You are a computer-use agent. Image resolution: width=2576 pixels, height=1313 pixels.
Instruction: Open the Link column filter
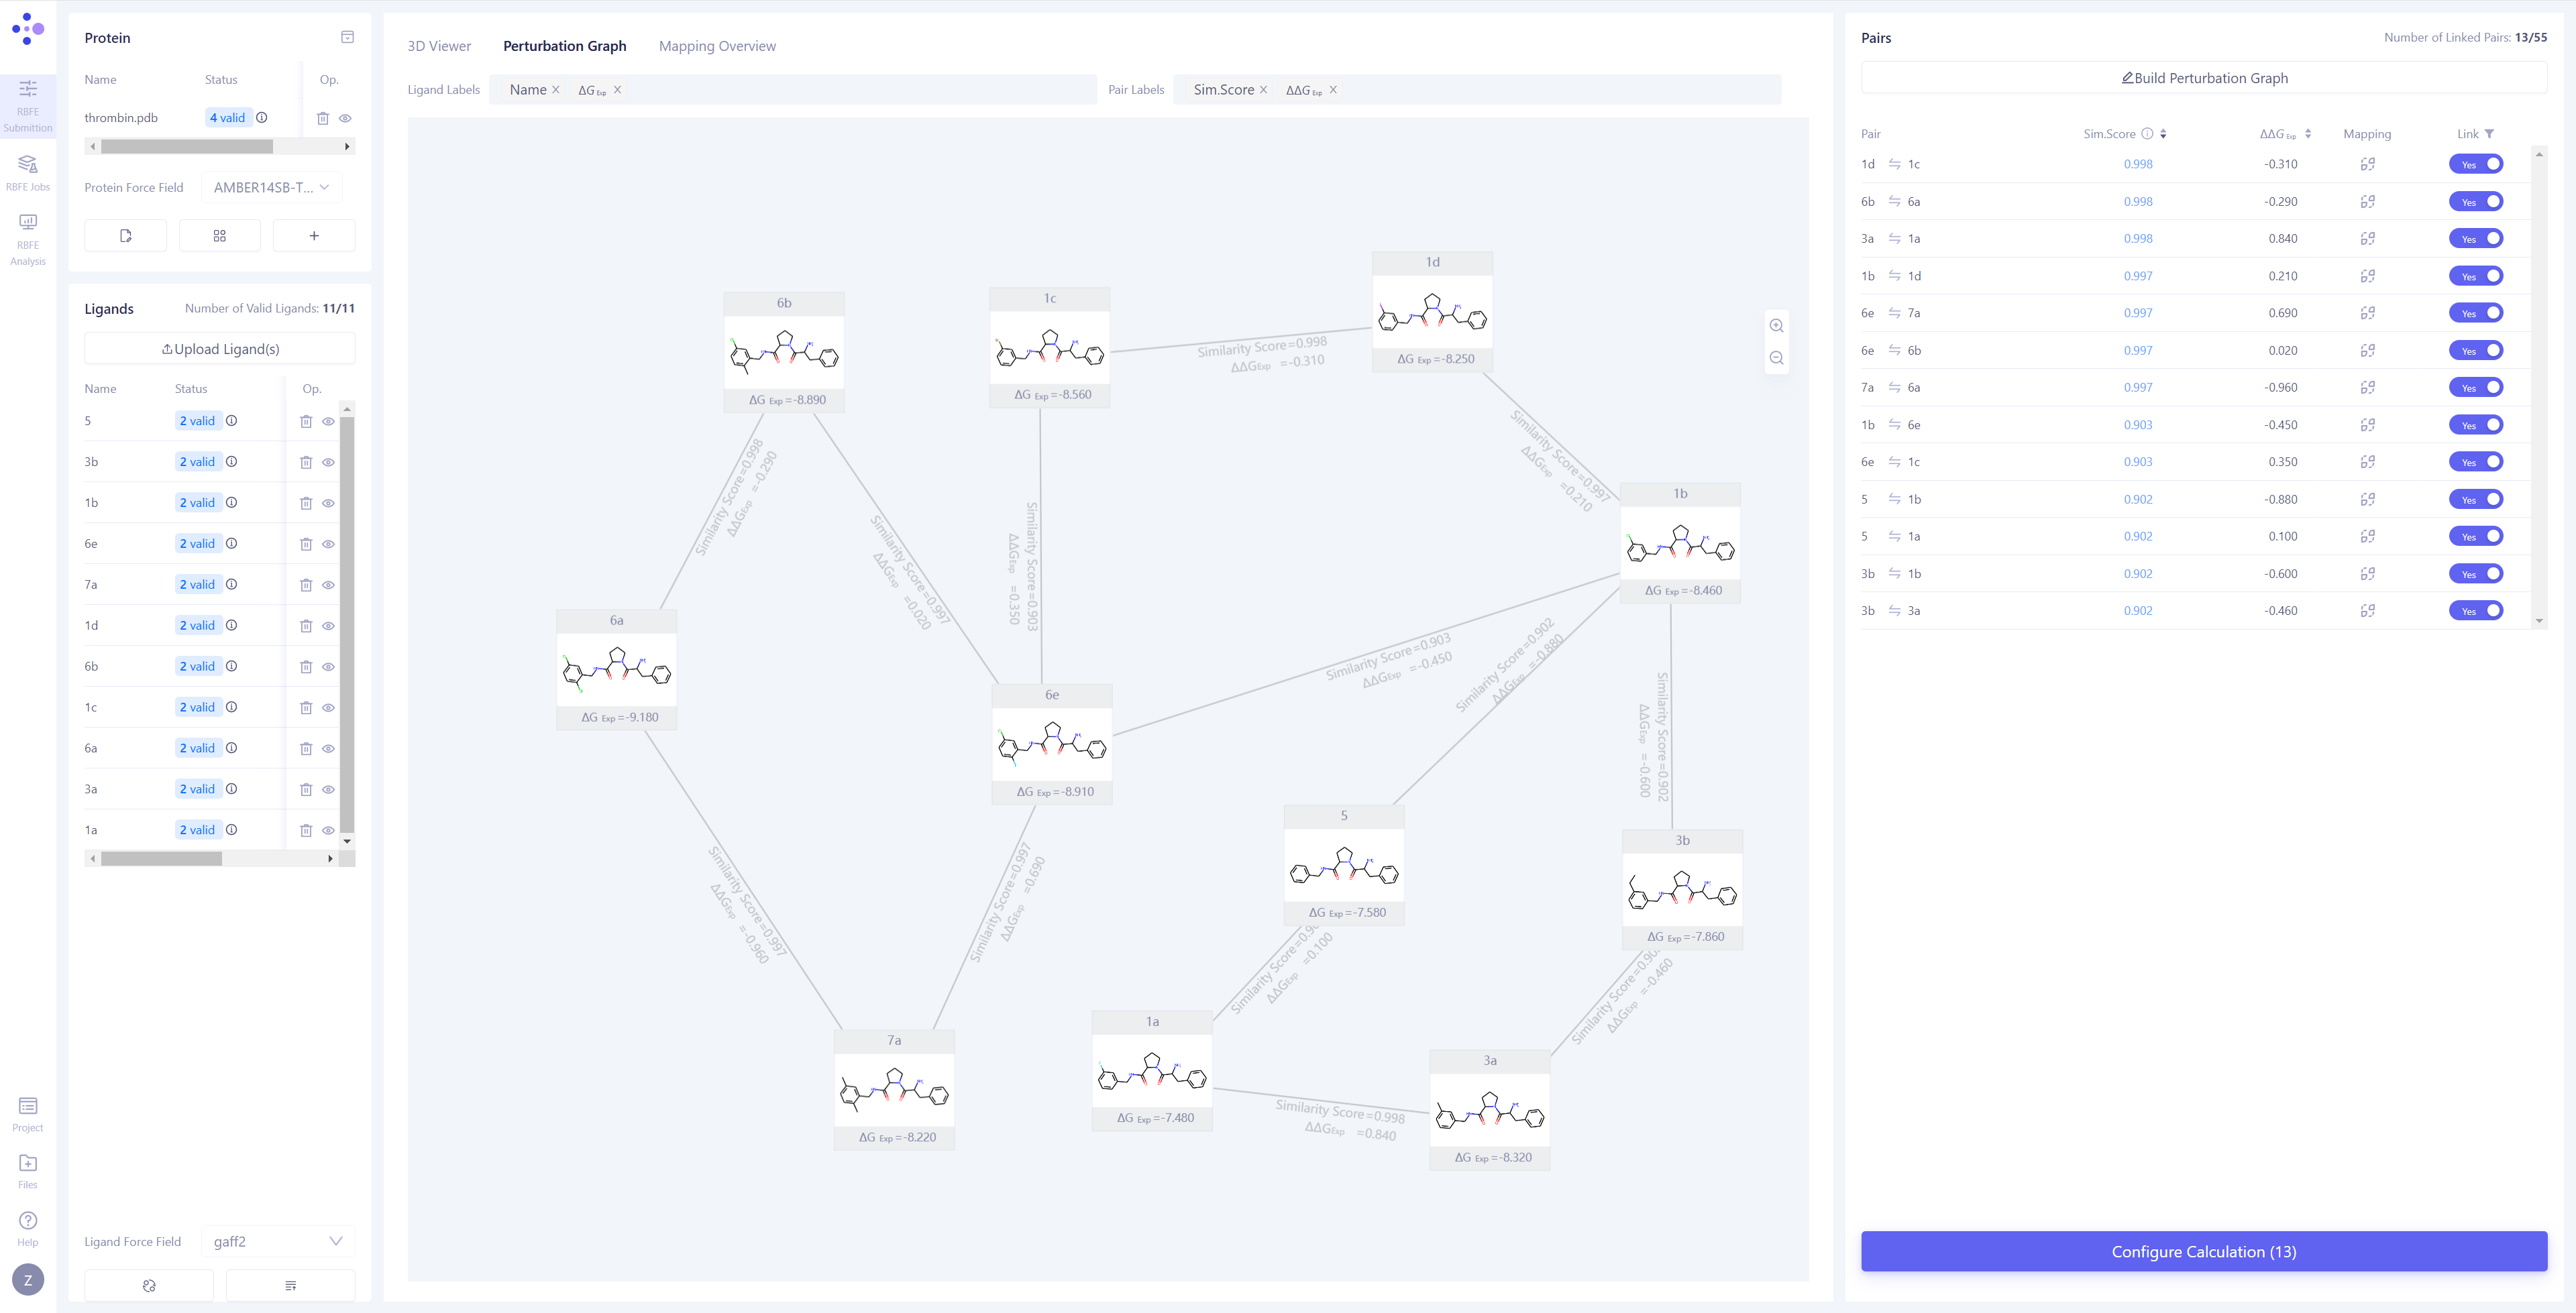tap(2489, 133)
